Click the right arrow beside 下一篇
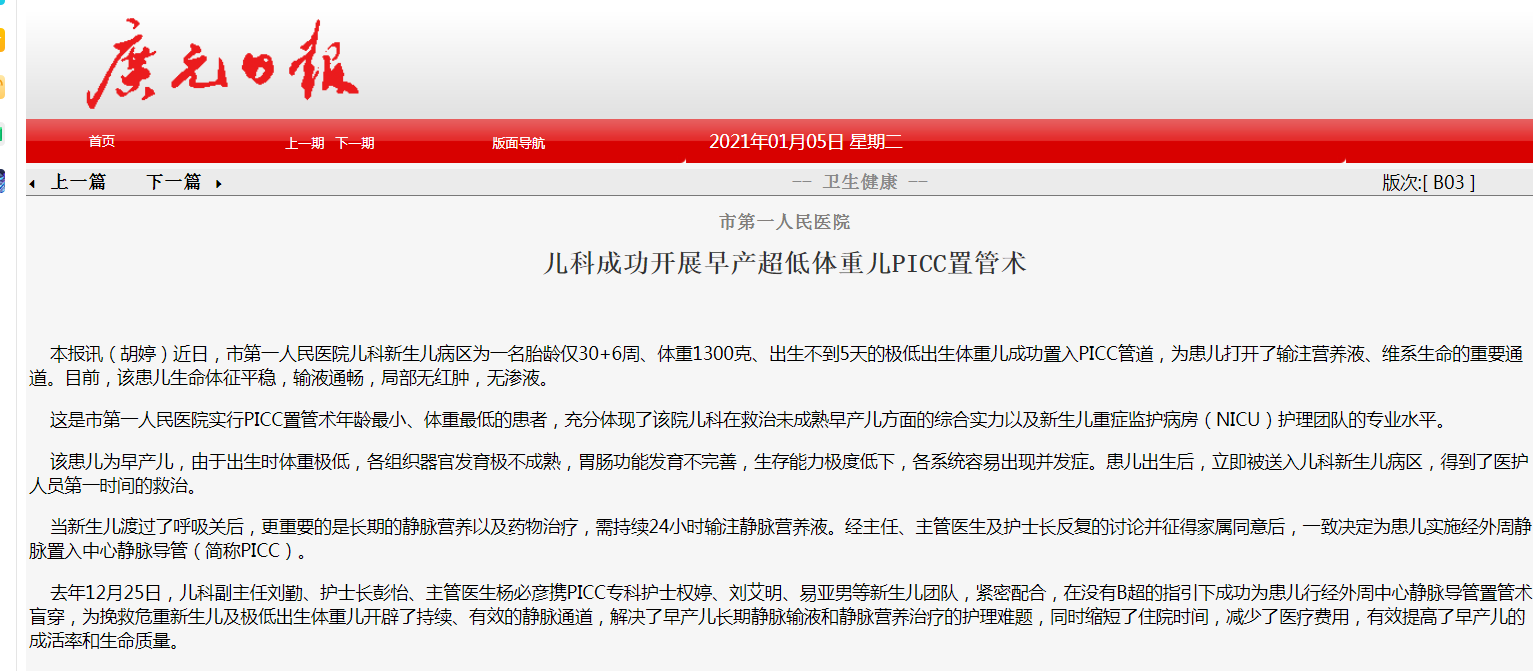 (x=218, y=184)
